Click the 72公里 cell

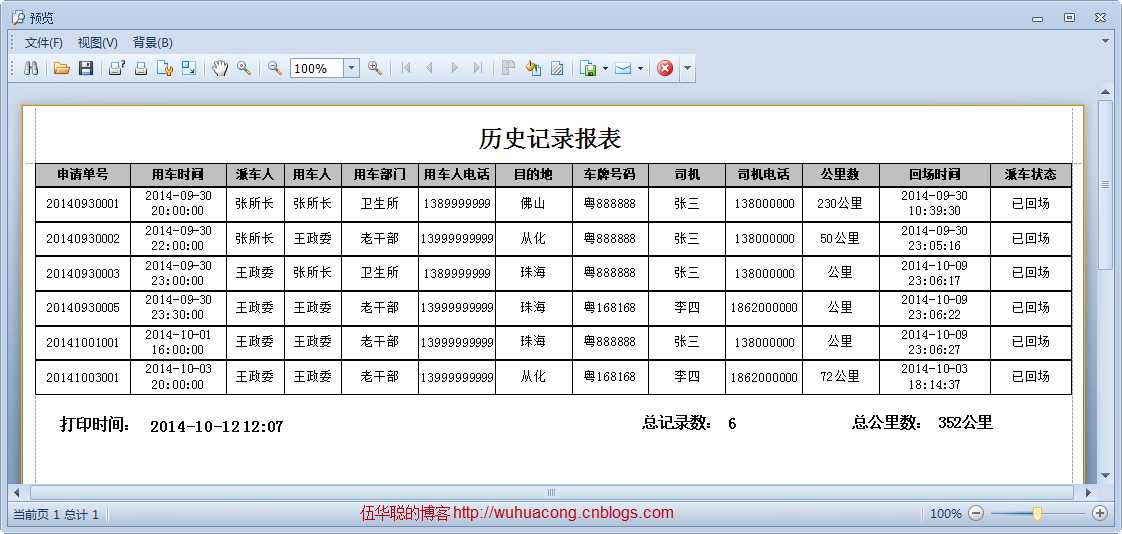[x=840, y=377]
